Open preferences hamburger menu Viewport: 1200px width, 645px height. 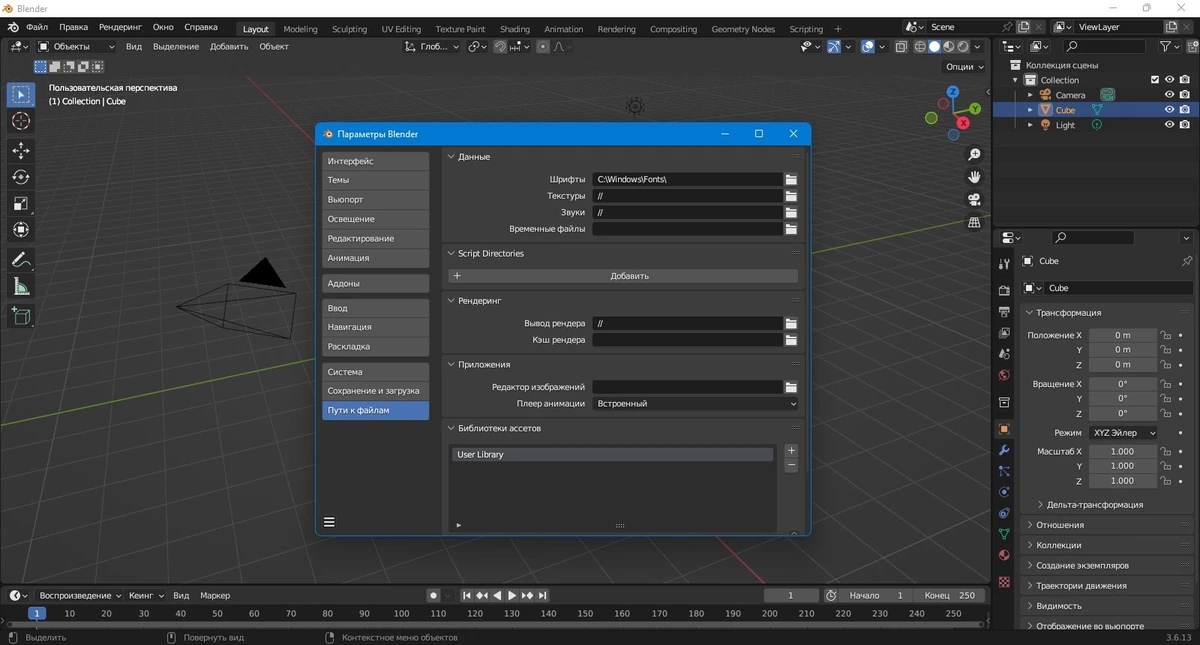coord(329,522)
